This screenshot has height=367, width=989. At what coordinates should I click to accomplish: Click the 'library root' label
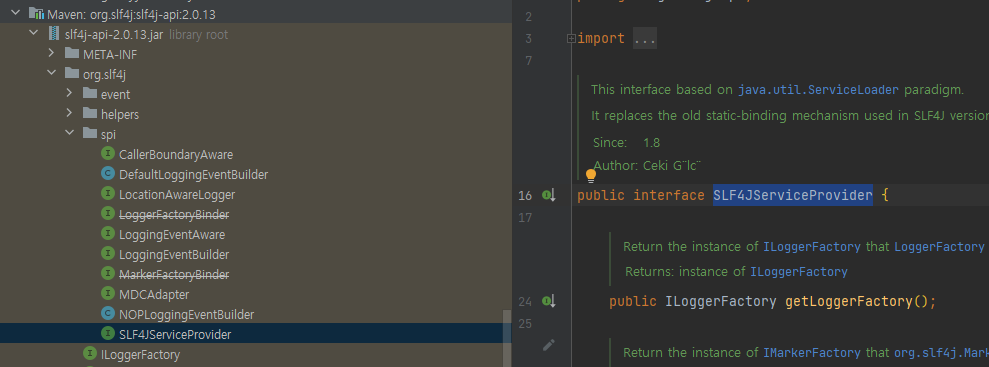click(199, 34)
